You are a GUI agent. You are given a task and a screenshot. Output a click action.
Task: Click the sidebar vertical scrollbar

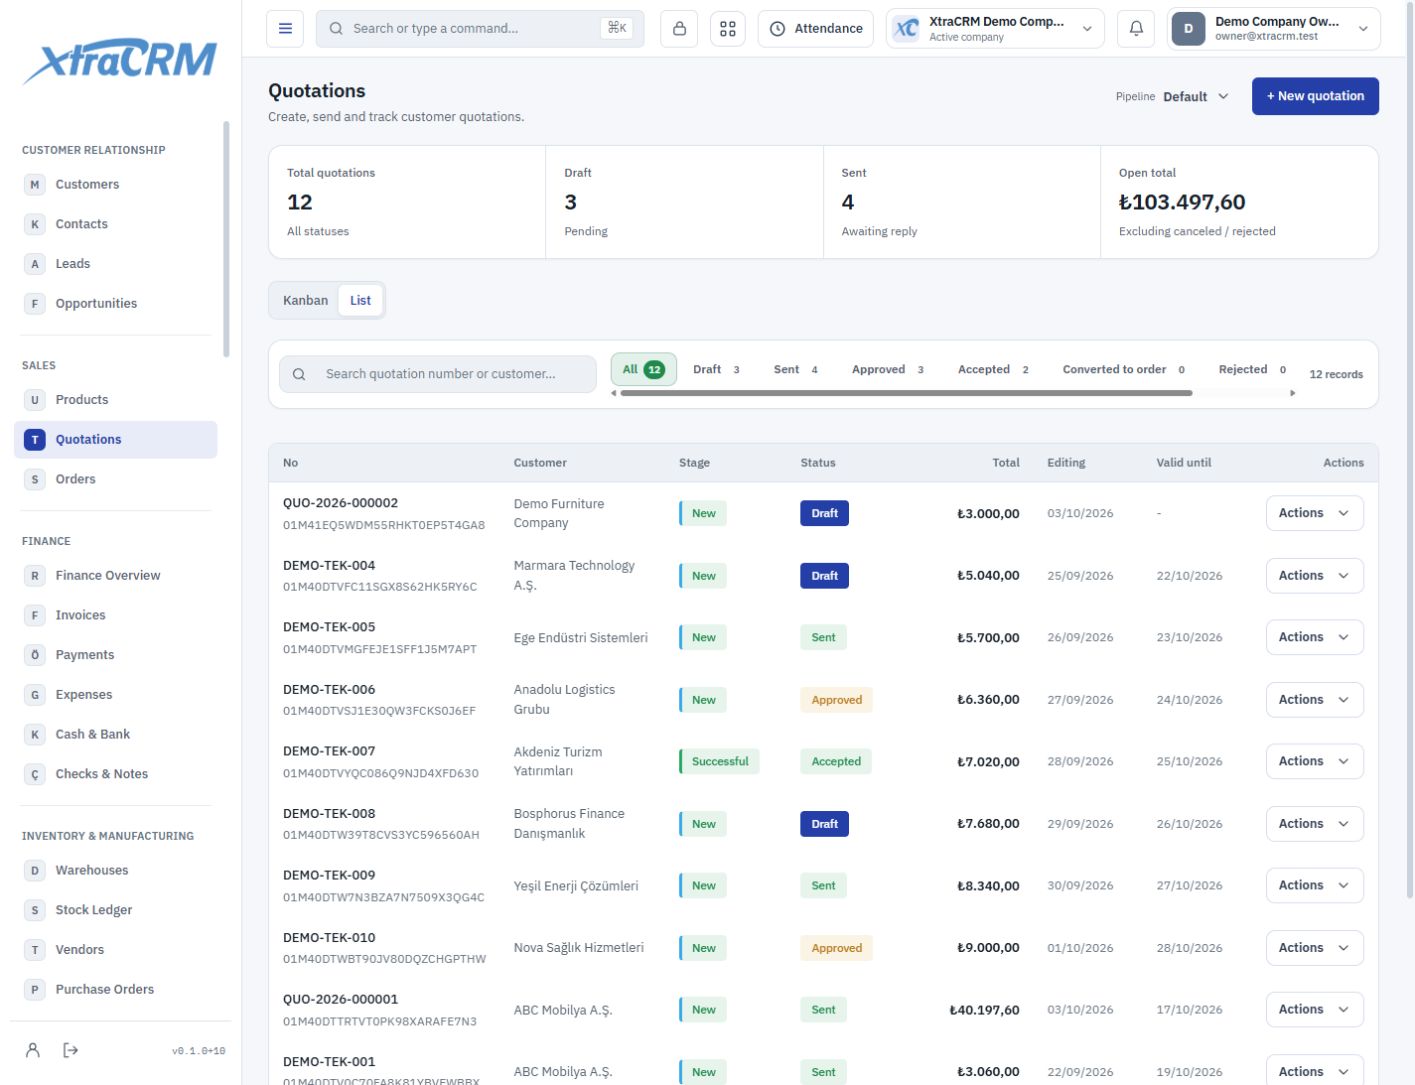[226, 240]
